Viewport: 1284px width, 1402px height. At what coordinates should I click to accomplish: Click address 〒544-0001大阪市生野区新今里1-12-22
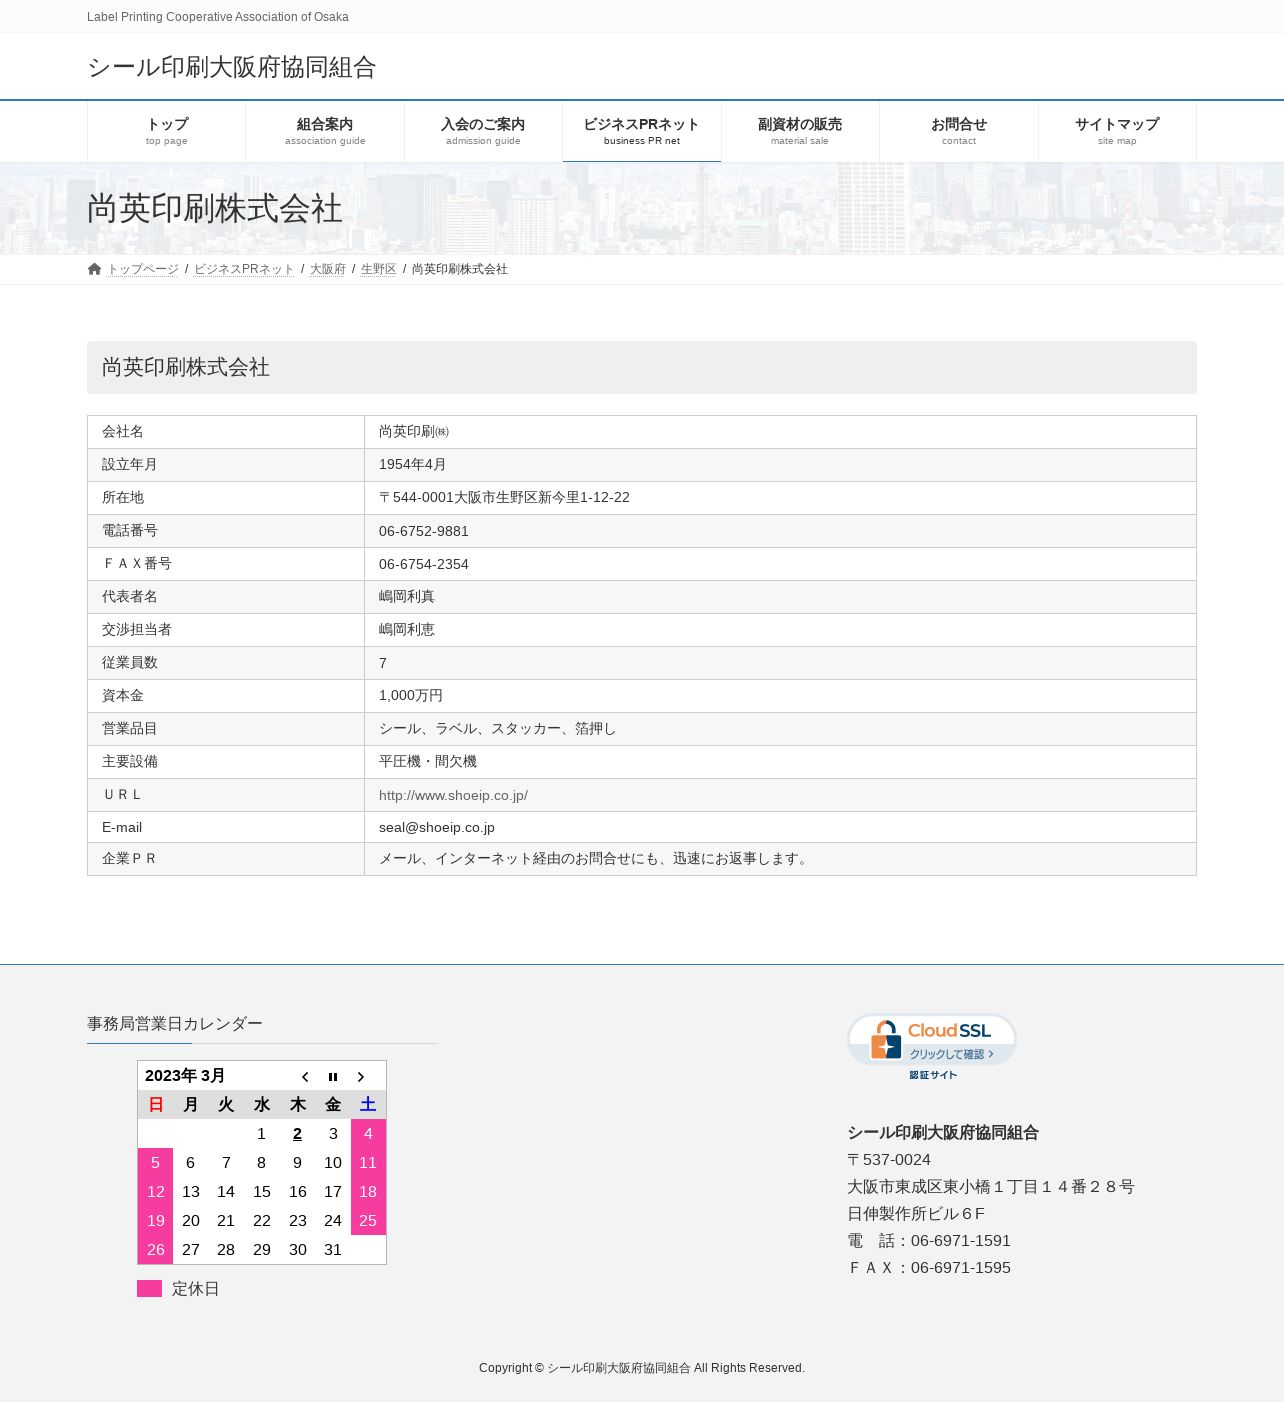(504, 497)
